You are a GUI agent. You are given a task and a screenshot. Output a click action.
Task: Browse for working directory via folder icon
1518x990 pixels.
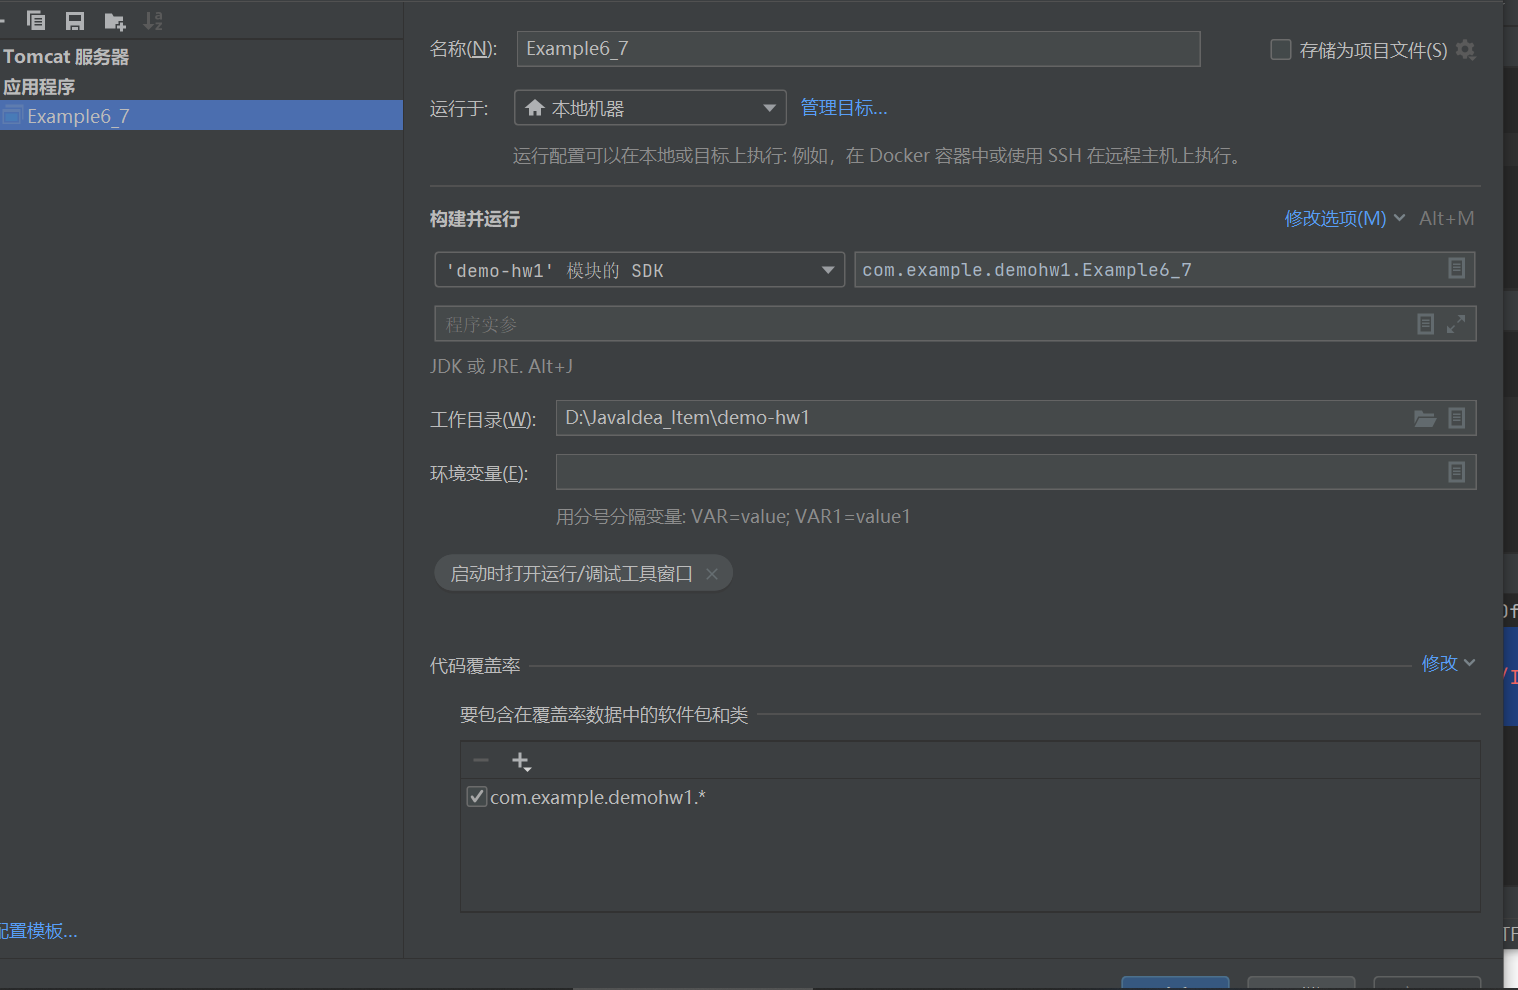click(x=1424, y=418)
